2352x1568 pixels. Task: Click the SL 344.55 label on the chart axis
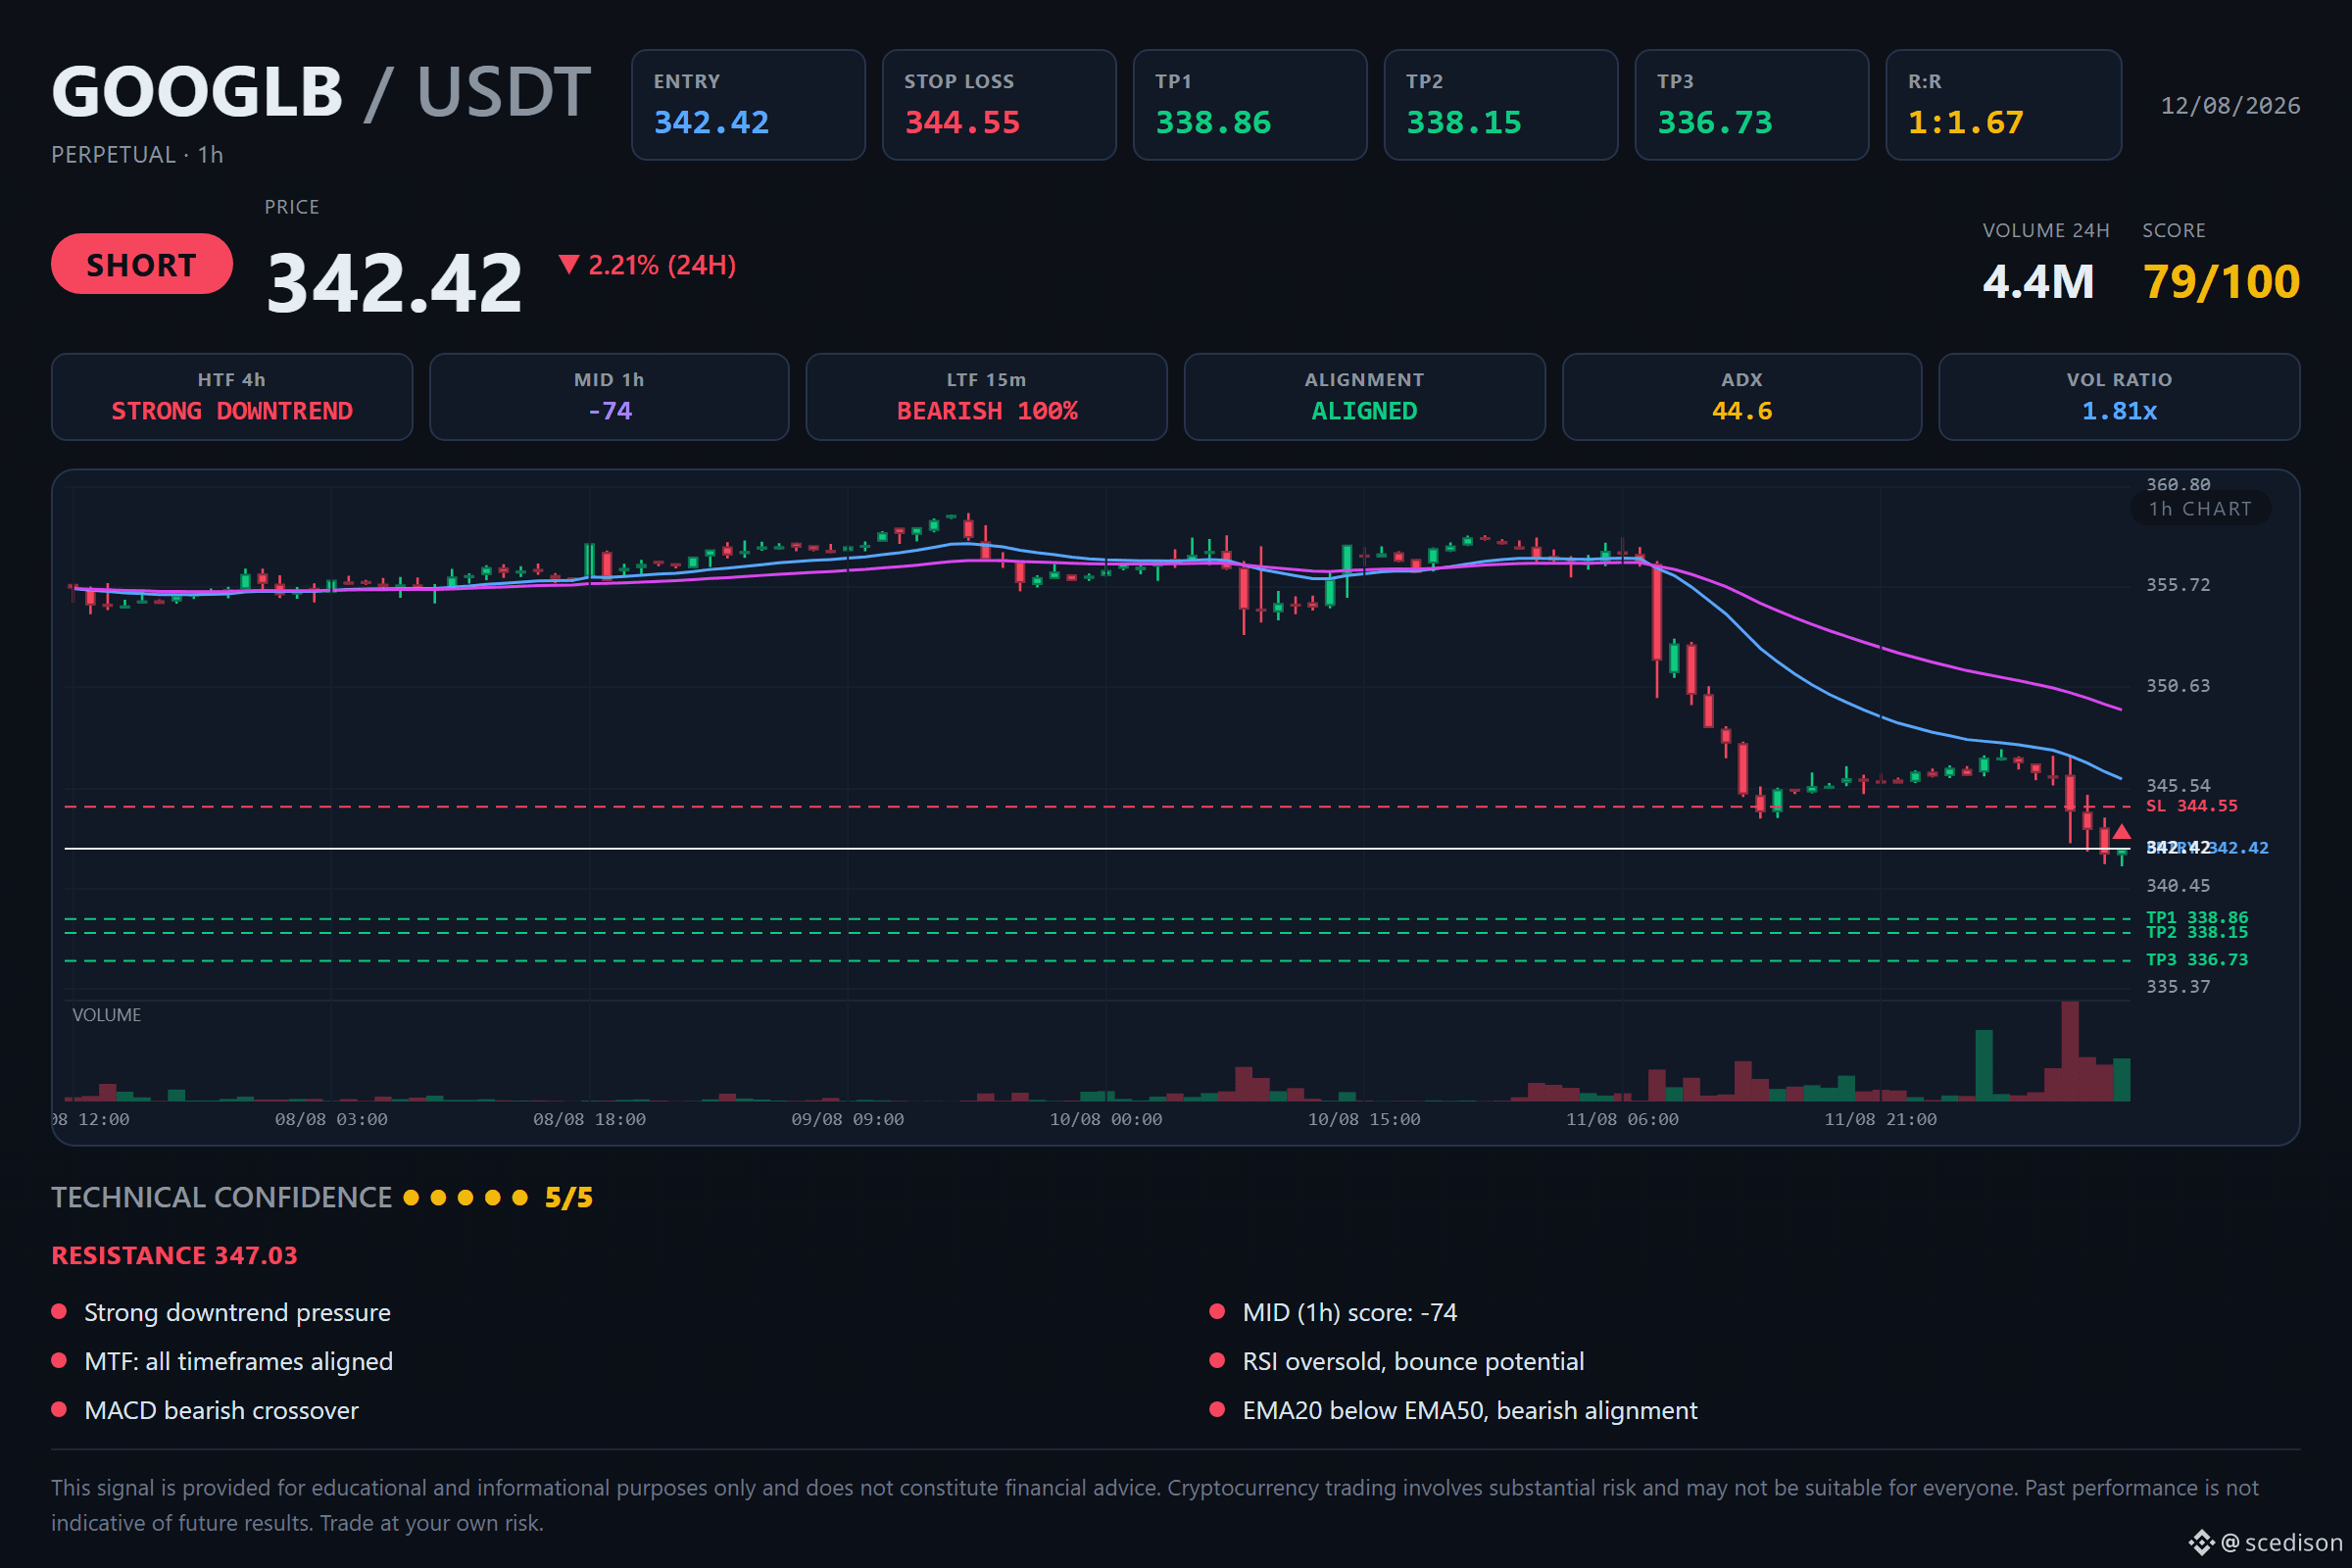pos(2192,806)
